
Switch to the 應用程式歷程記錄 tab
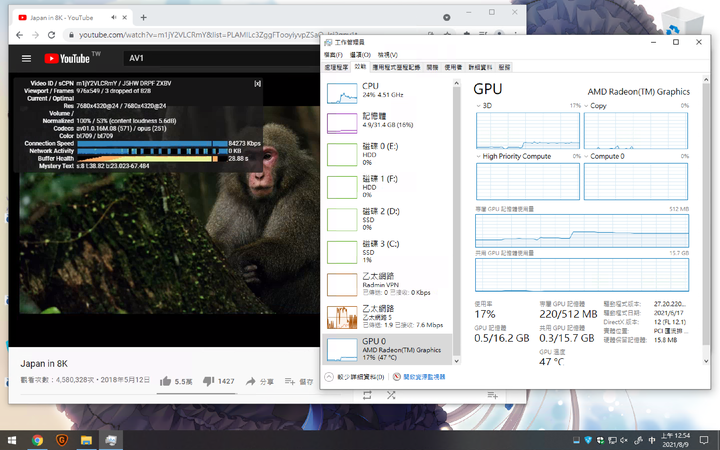[x=396, y=68]
